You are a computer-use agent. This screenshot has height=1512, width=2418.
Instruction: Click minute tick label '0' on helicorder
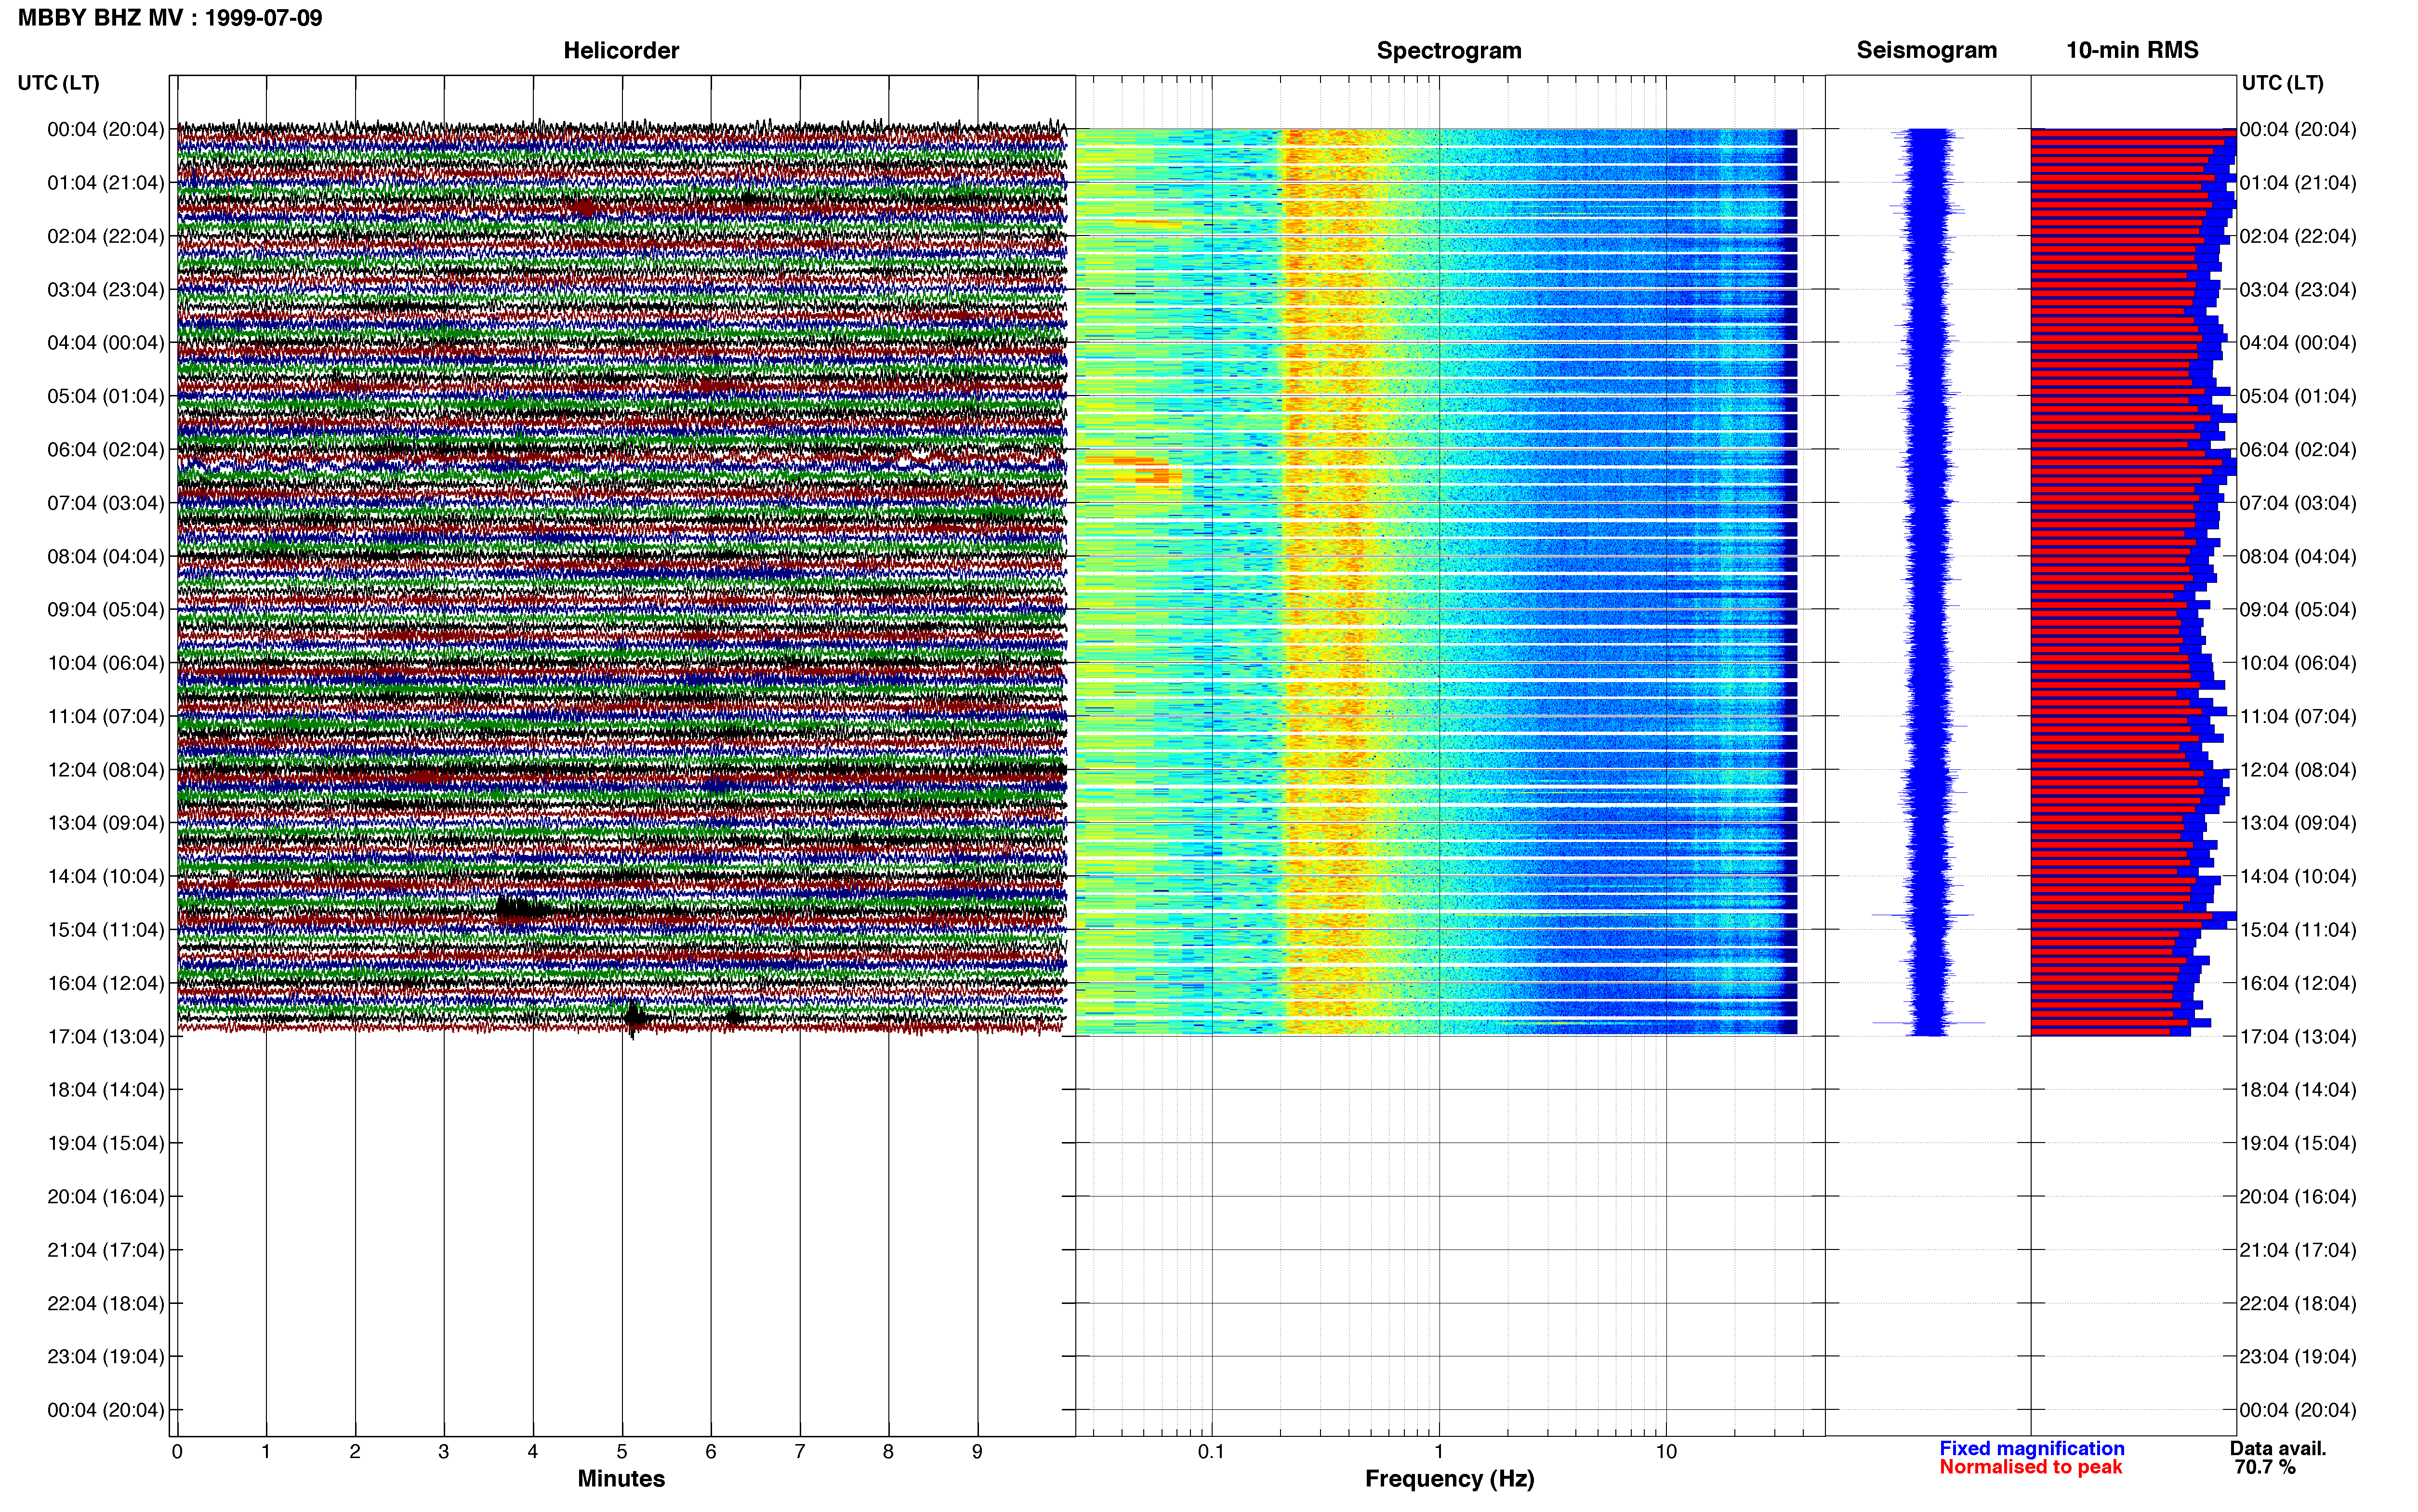177,1452
